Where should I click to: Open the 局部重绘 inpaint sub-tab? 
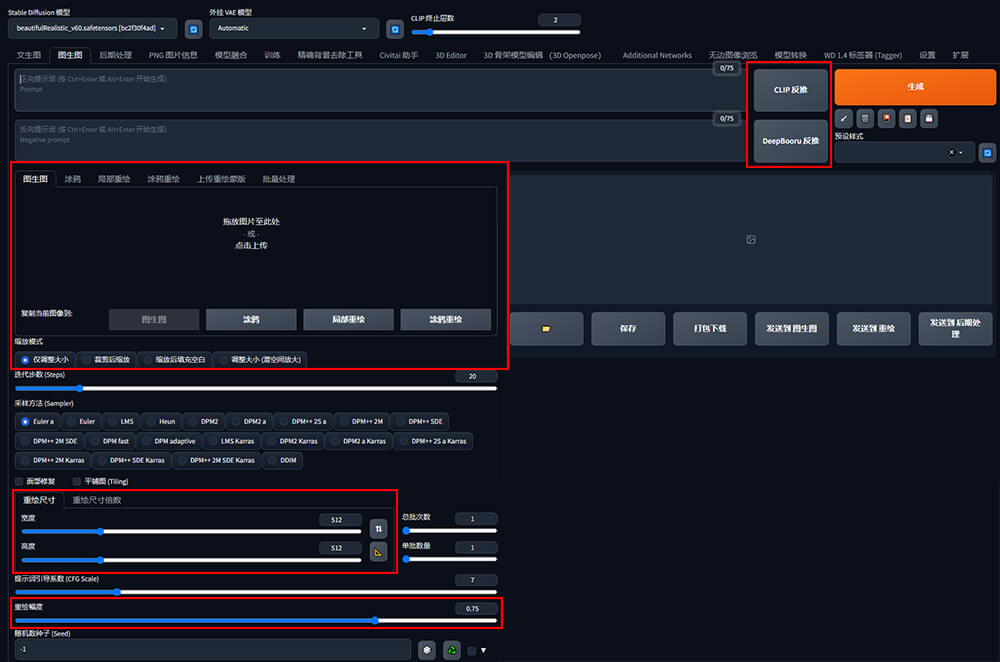tap(113, 179)
